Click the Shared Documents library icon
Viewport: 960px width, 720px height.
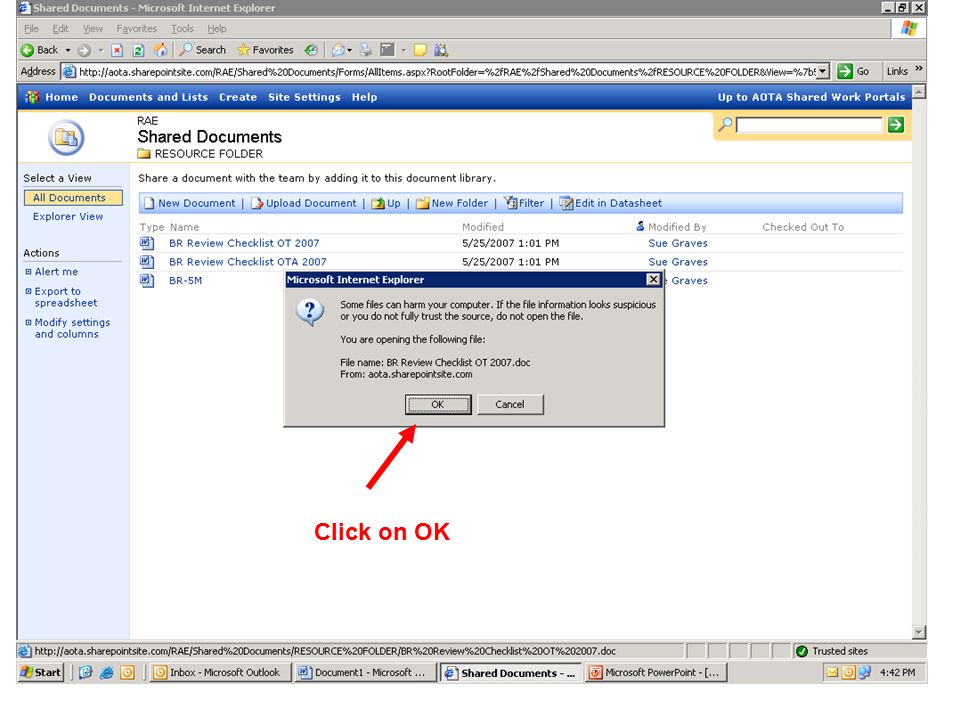pyautogui.click(x=66, y=138)
